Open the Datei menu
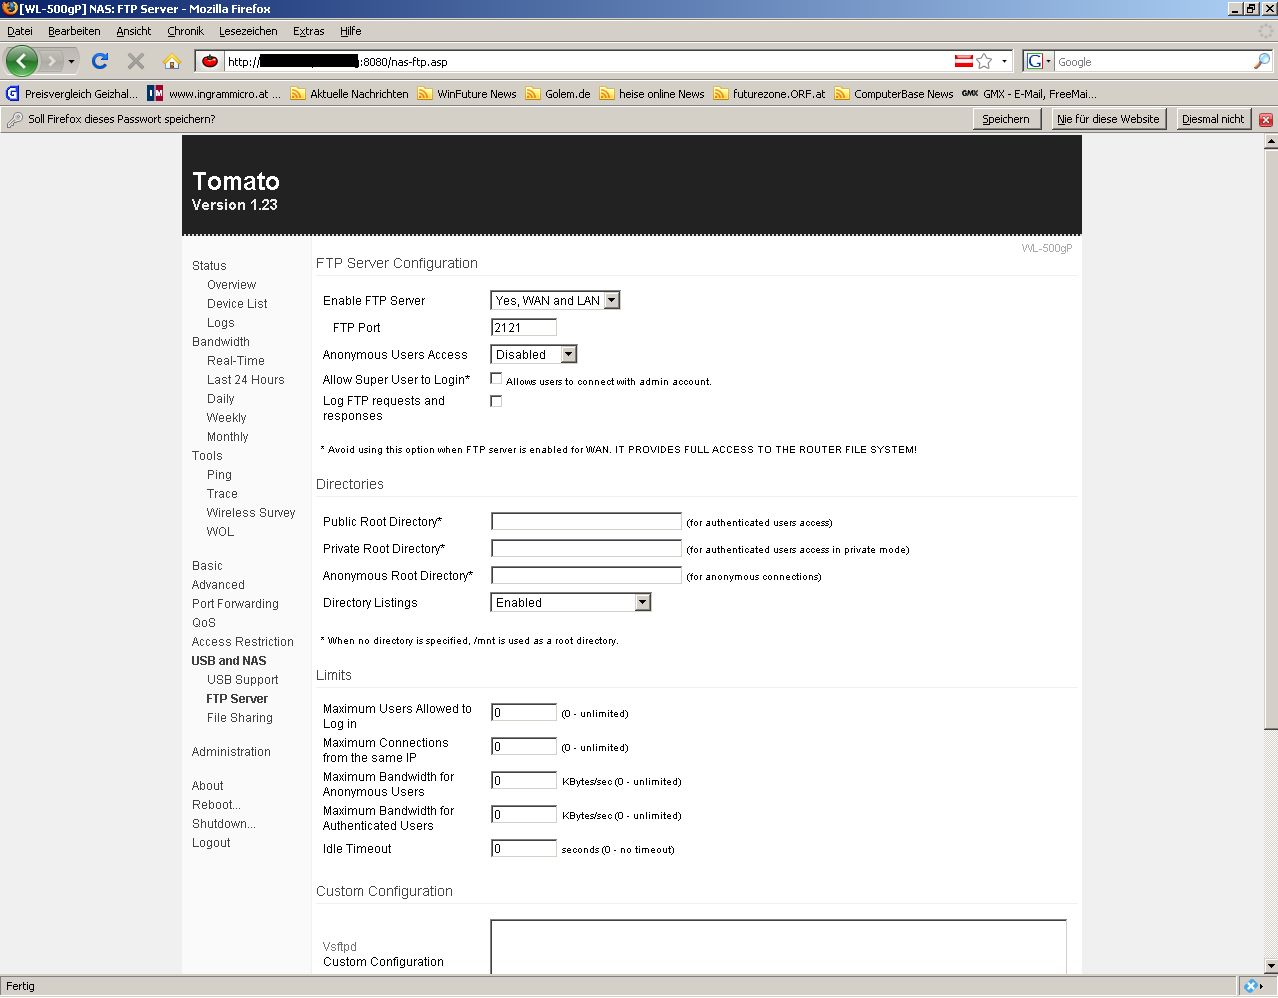The image size is (1278, 998). coord(20,31)
